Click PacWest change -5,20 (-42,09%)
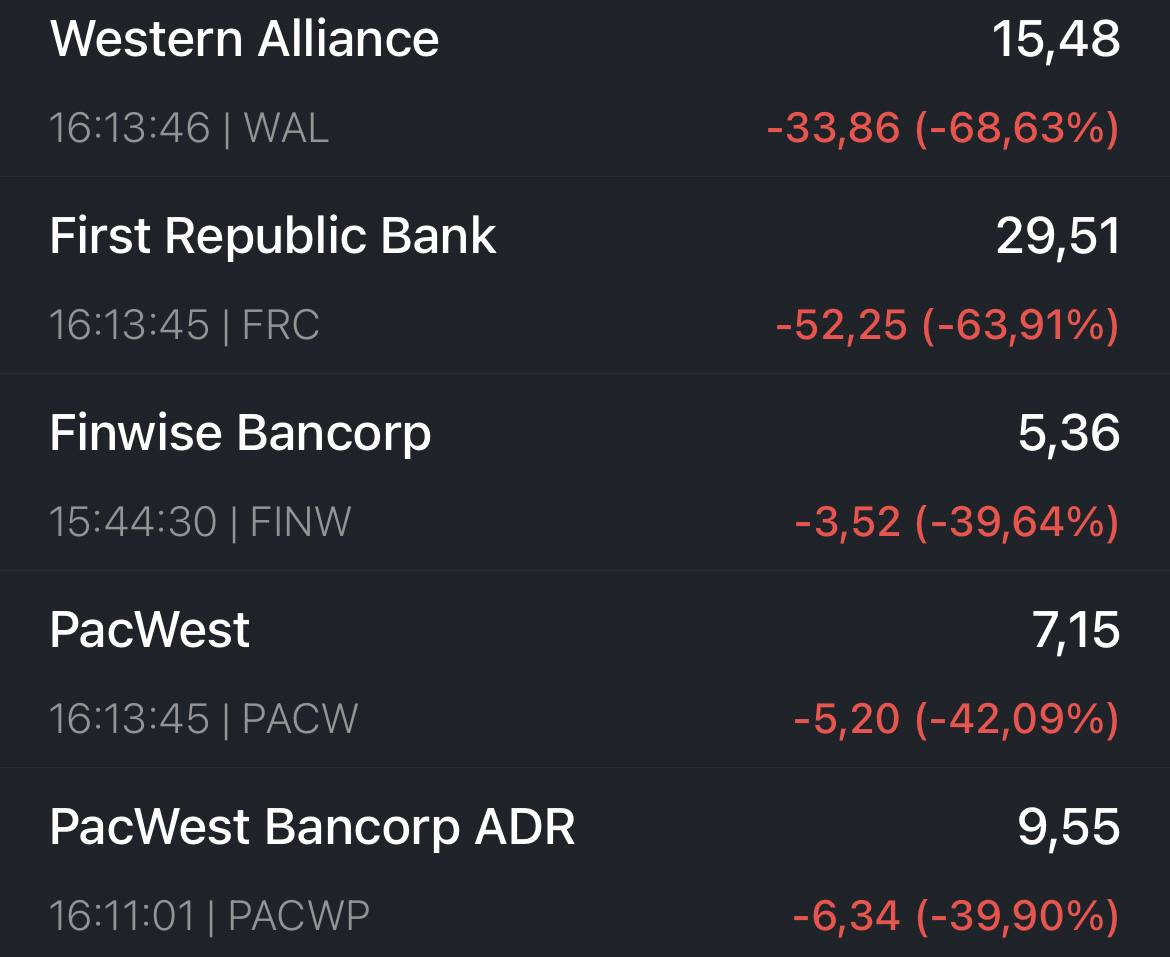This screenshot has height=957, width=1170. (x=957, y=718)
